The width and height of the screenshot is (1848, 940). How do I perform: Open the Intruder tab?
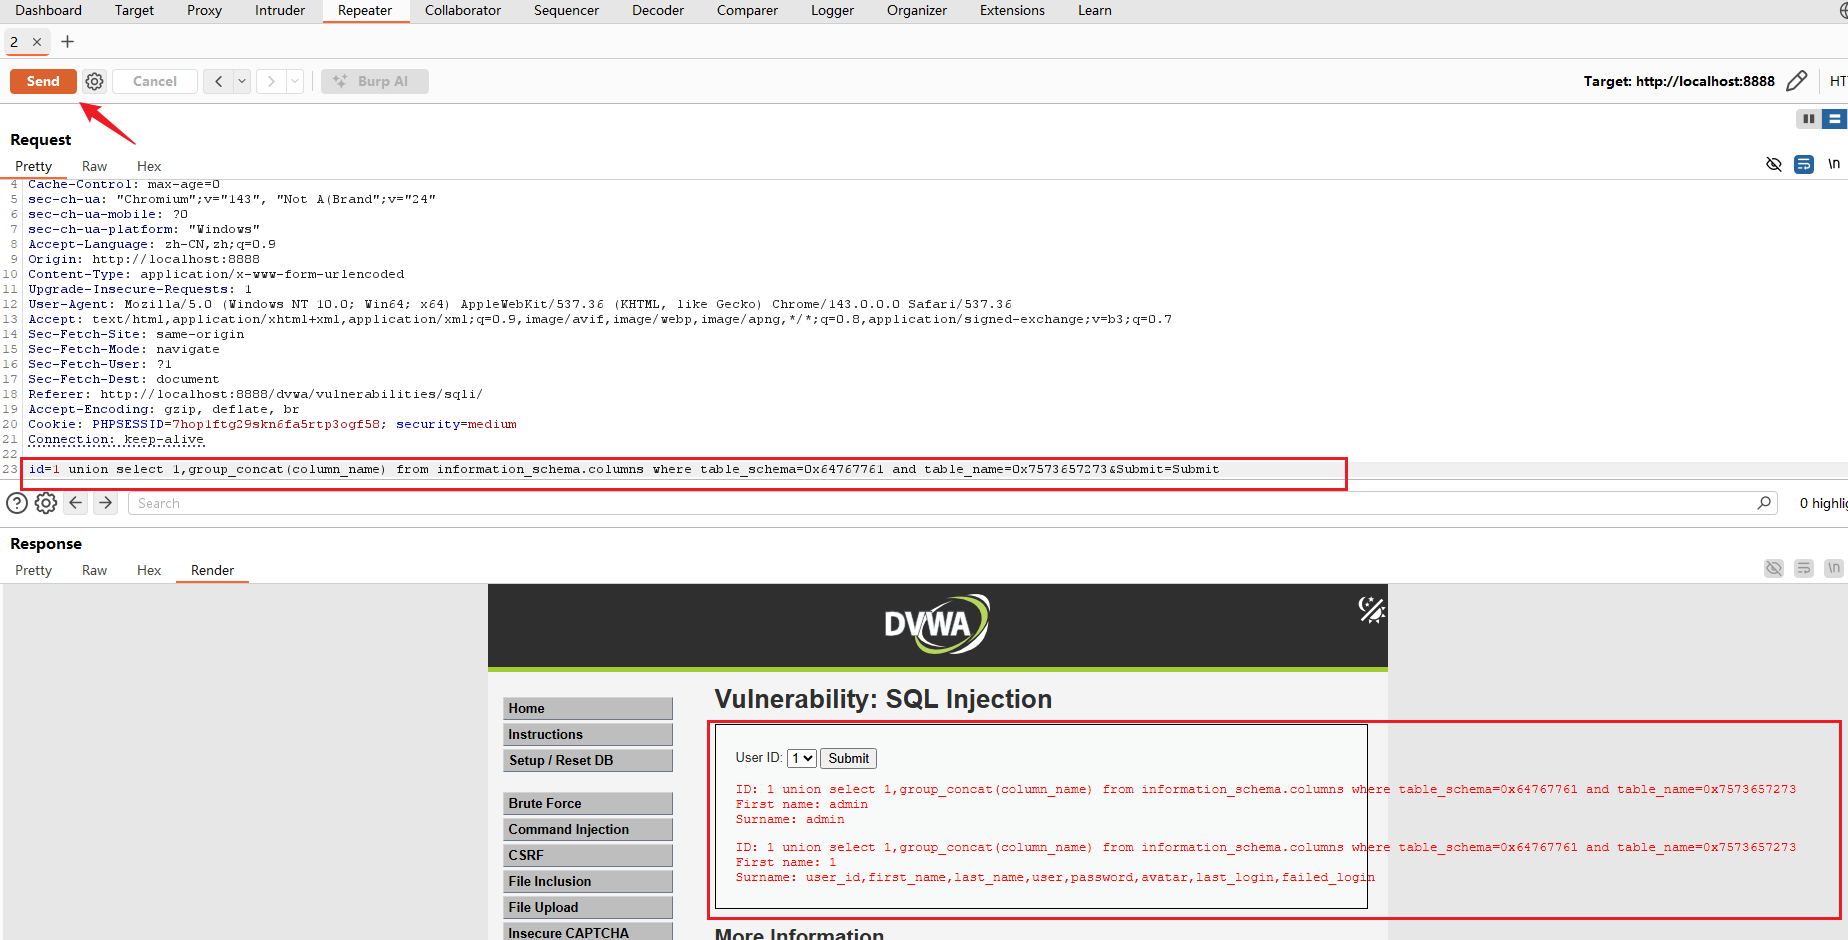coord(280,10)
